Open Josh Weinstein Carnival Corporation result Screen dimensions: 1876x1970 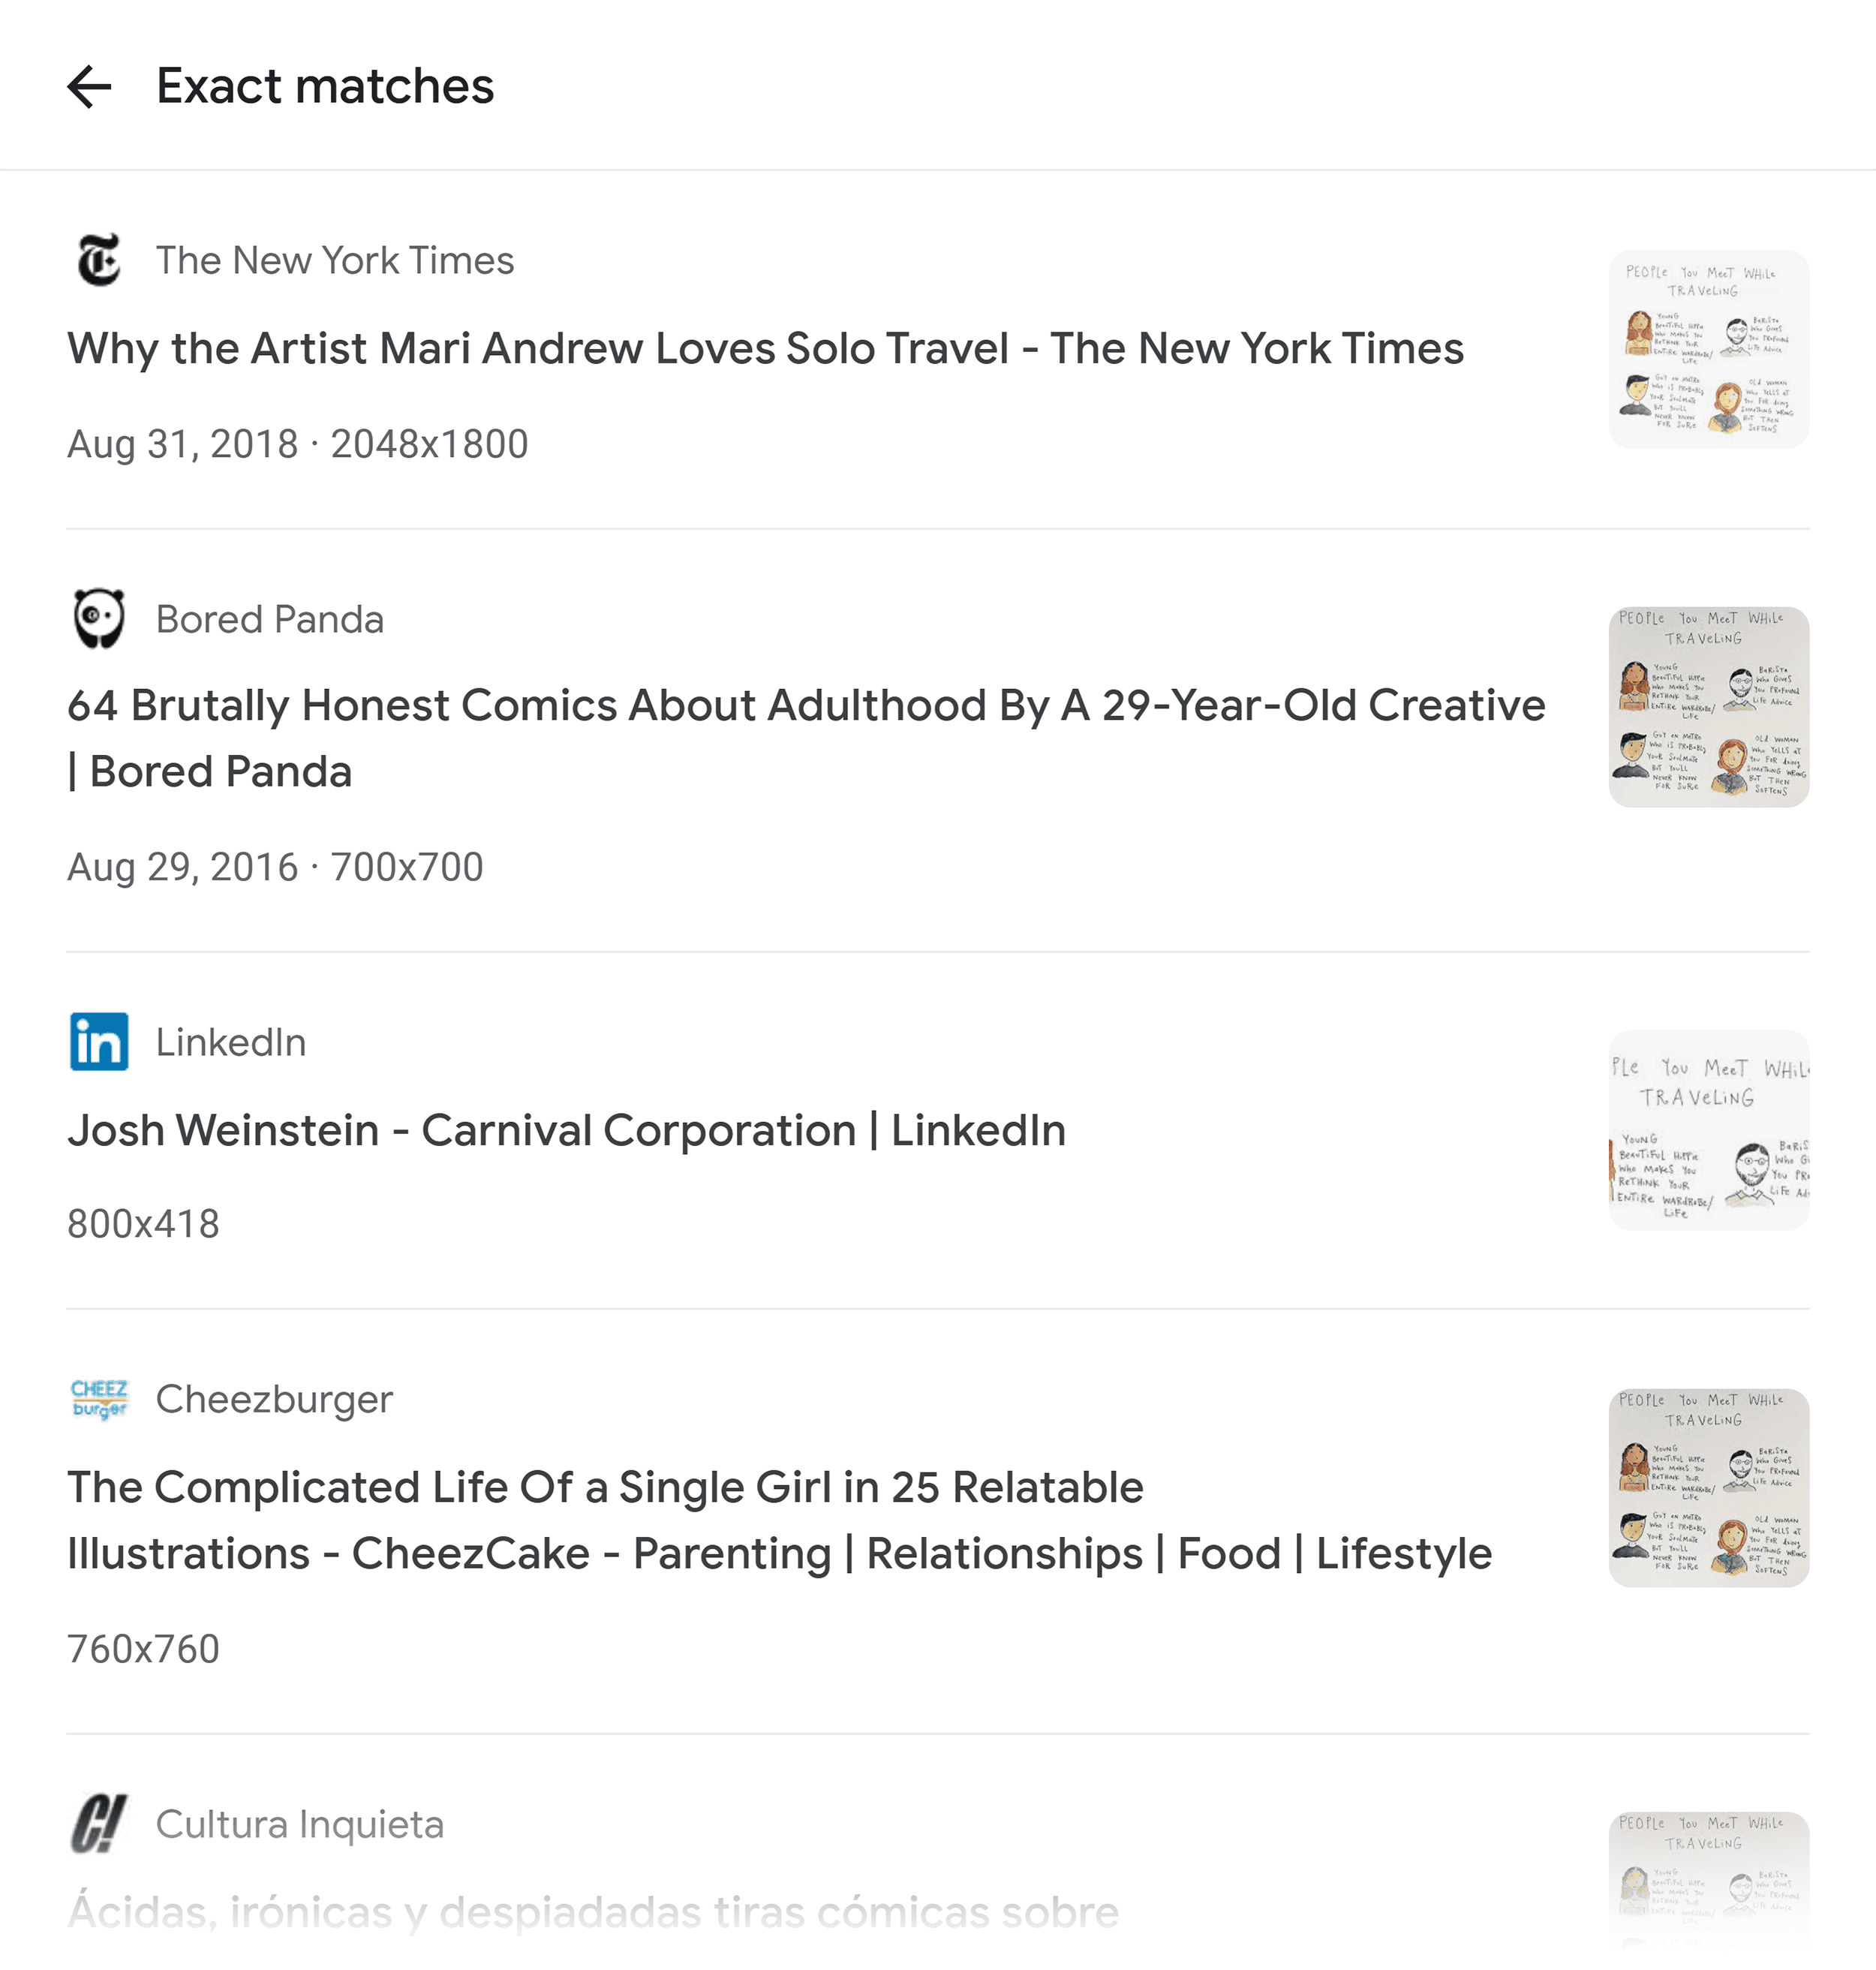[566, 1131]
